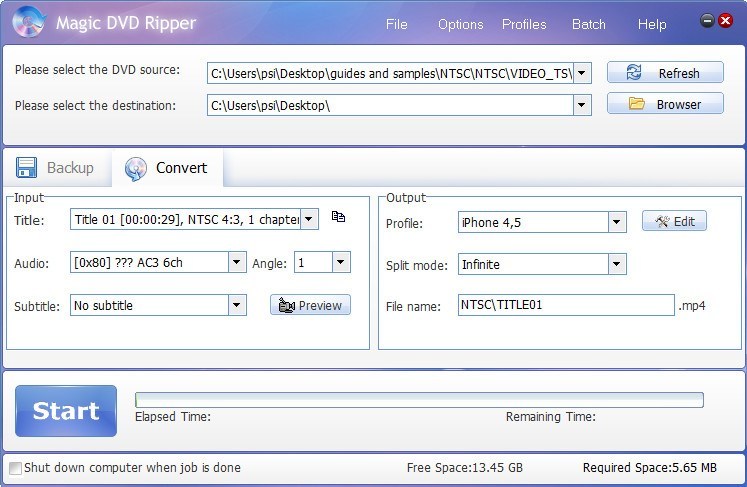Close the Magic DVD Ripper window

[x=726, y=20]
